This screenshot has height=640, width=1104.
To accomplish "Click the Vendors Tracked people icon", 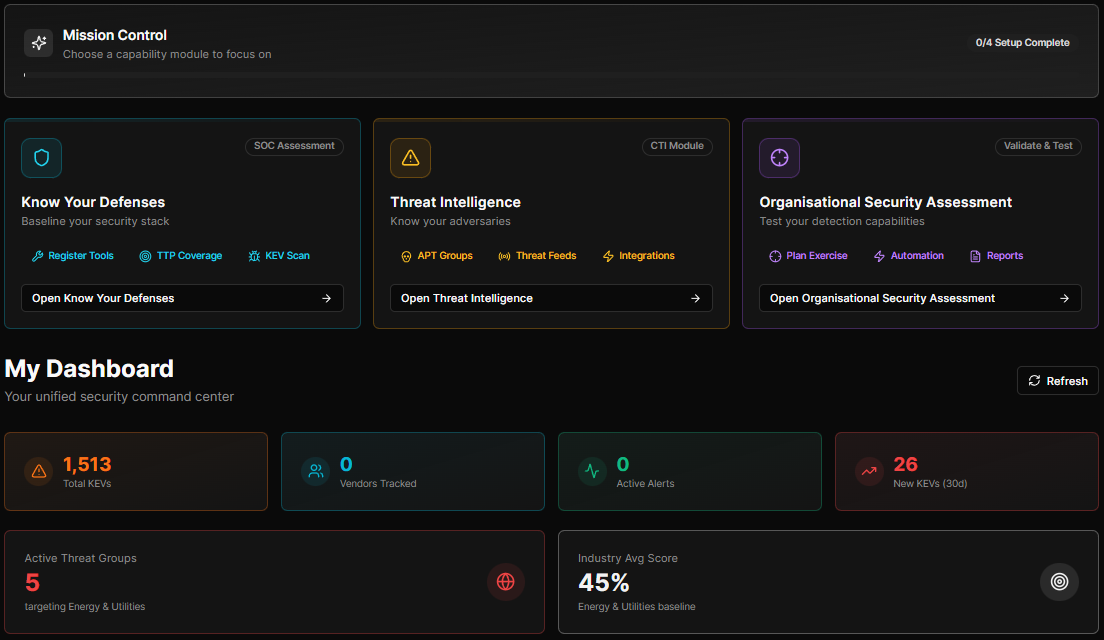I will 316,471.
